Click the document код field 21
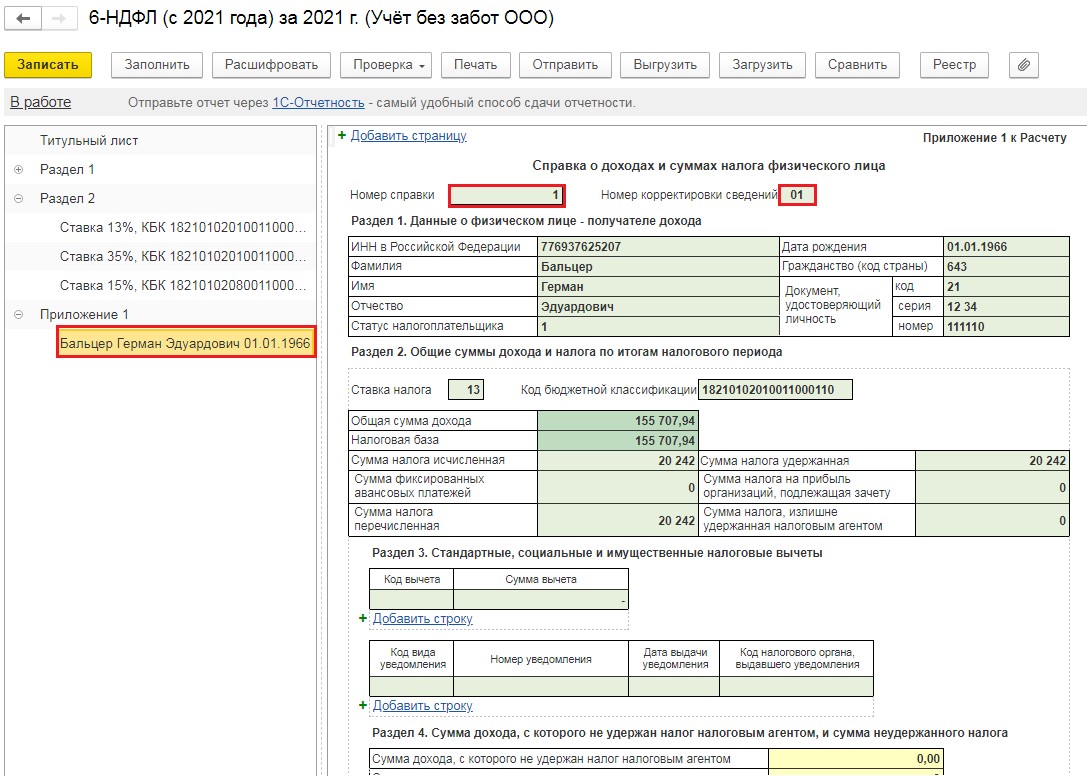The width and height of the screenshot is (1087, 776). (x=1007, y=286)
